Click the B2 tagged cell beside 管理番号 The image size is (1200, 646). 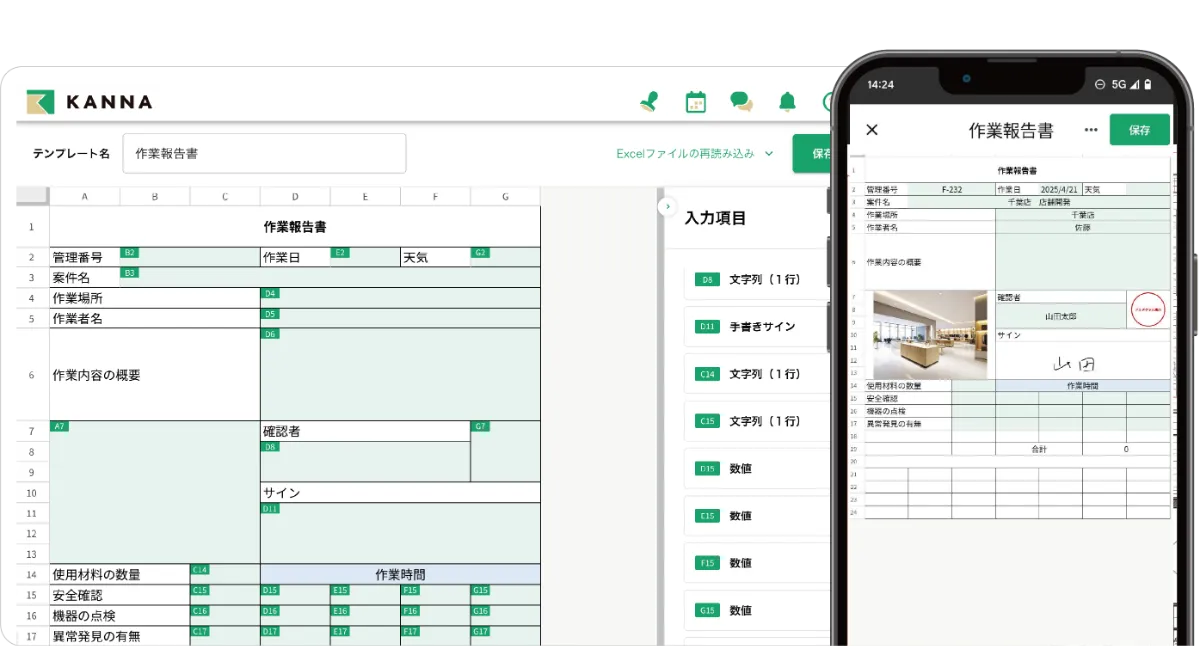pyautogui.click(x=190, y=257)
